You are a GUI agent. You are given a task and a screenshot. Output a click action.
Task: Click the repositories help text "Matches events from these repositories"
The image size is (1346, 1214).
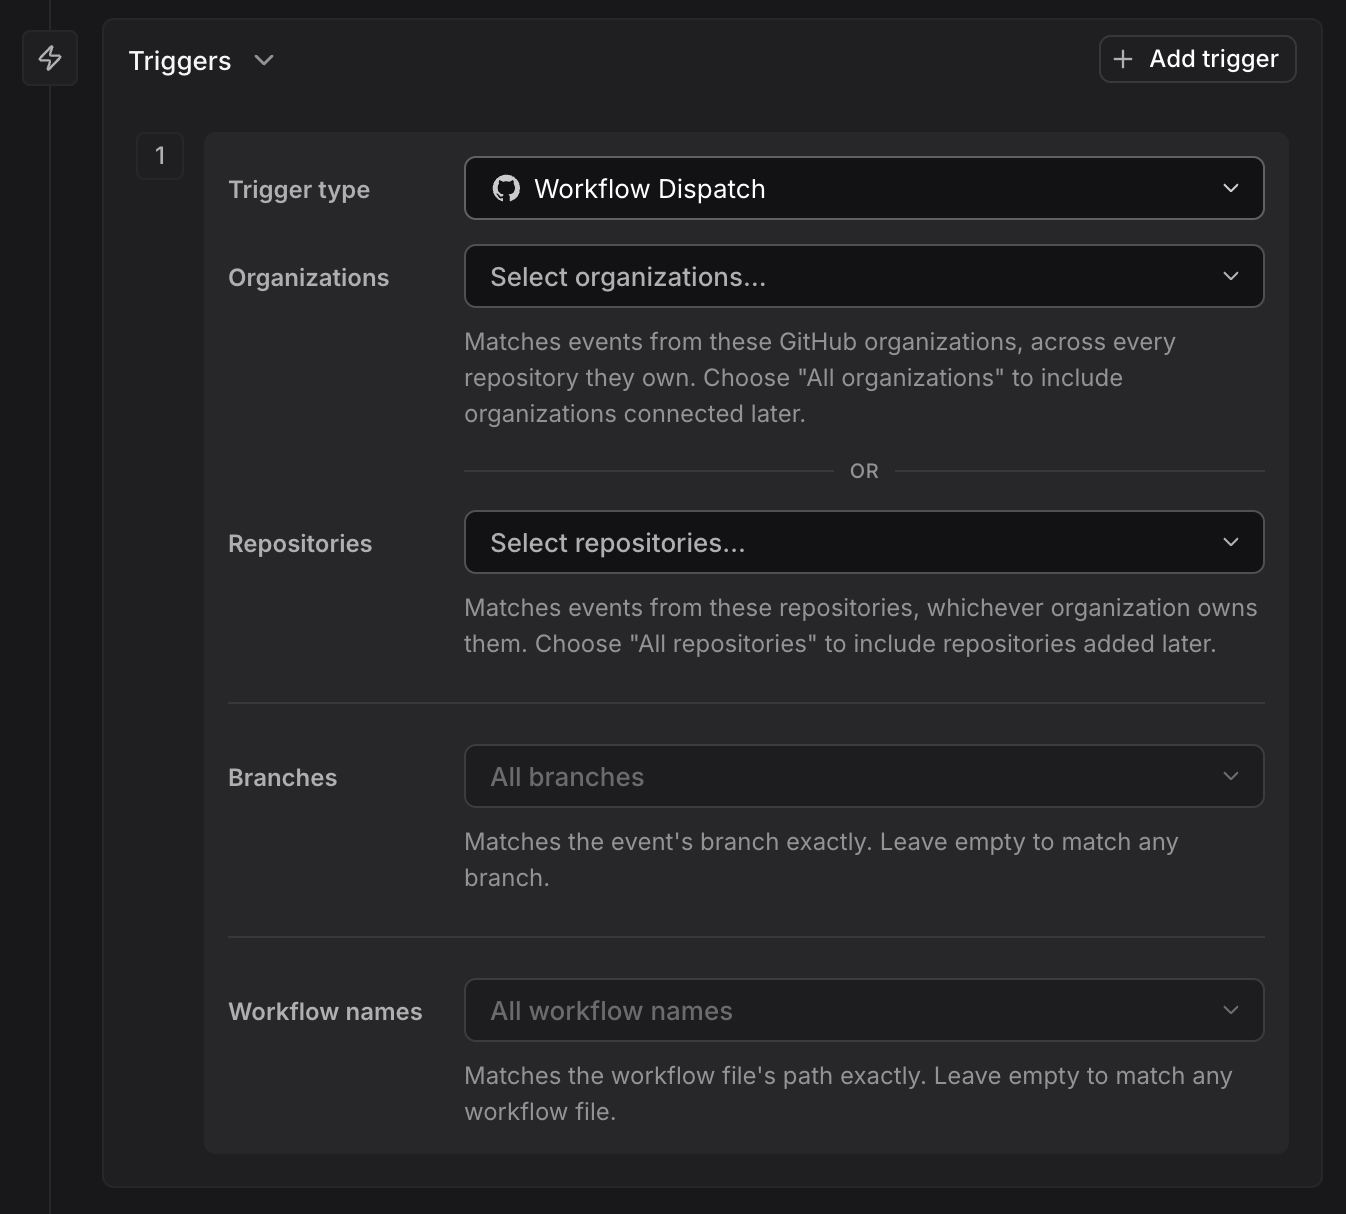click(x=861, y=626)
